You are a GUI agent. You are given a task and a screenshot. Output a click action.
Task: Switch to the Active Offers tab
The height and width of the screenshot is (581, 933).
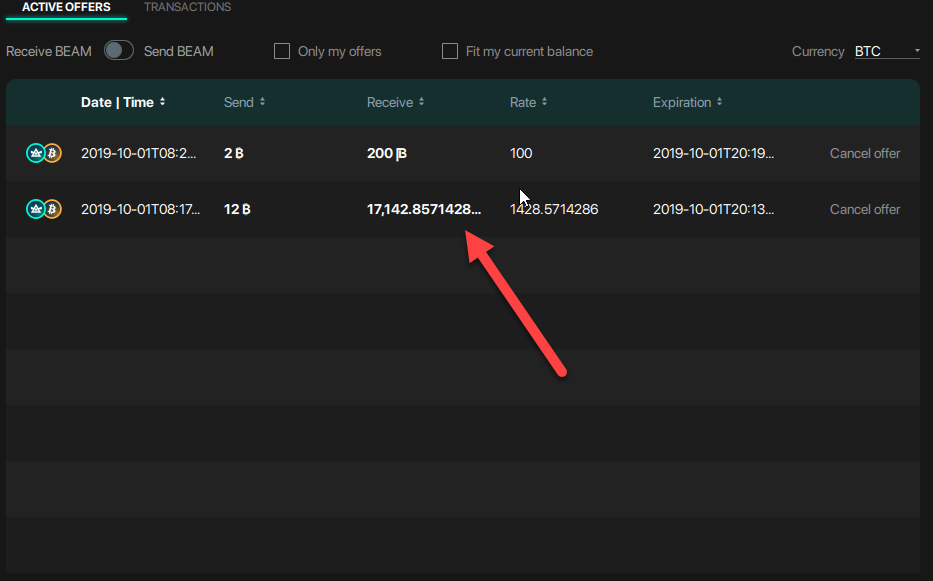[66, 7]
